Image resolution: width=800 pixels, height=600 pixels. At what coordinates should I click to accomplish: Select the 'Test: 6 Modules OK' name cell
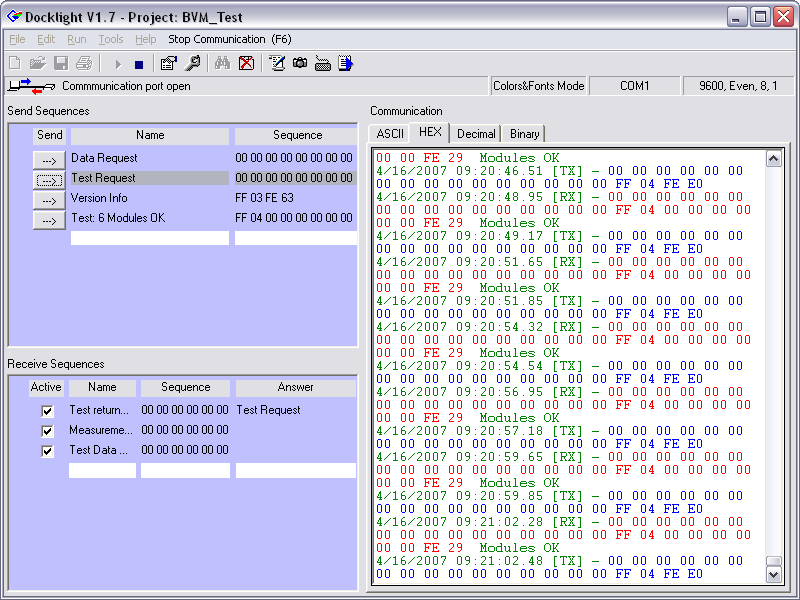point(149,218)
